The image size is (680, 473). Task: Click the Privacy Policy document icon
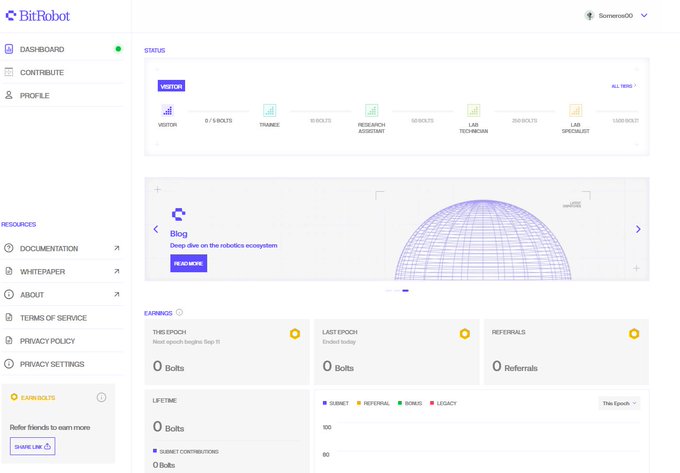click(x=9, y=340)
